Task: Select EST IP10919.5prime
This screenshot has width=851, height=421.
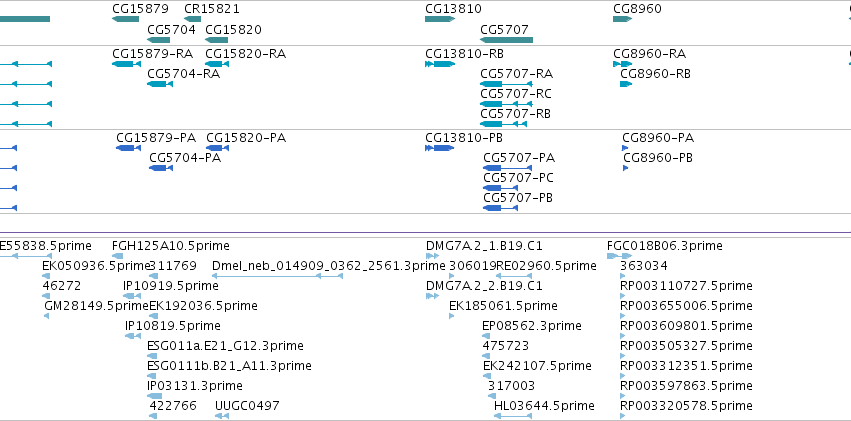Action: pyautogui.click(x=132, y=296)
